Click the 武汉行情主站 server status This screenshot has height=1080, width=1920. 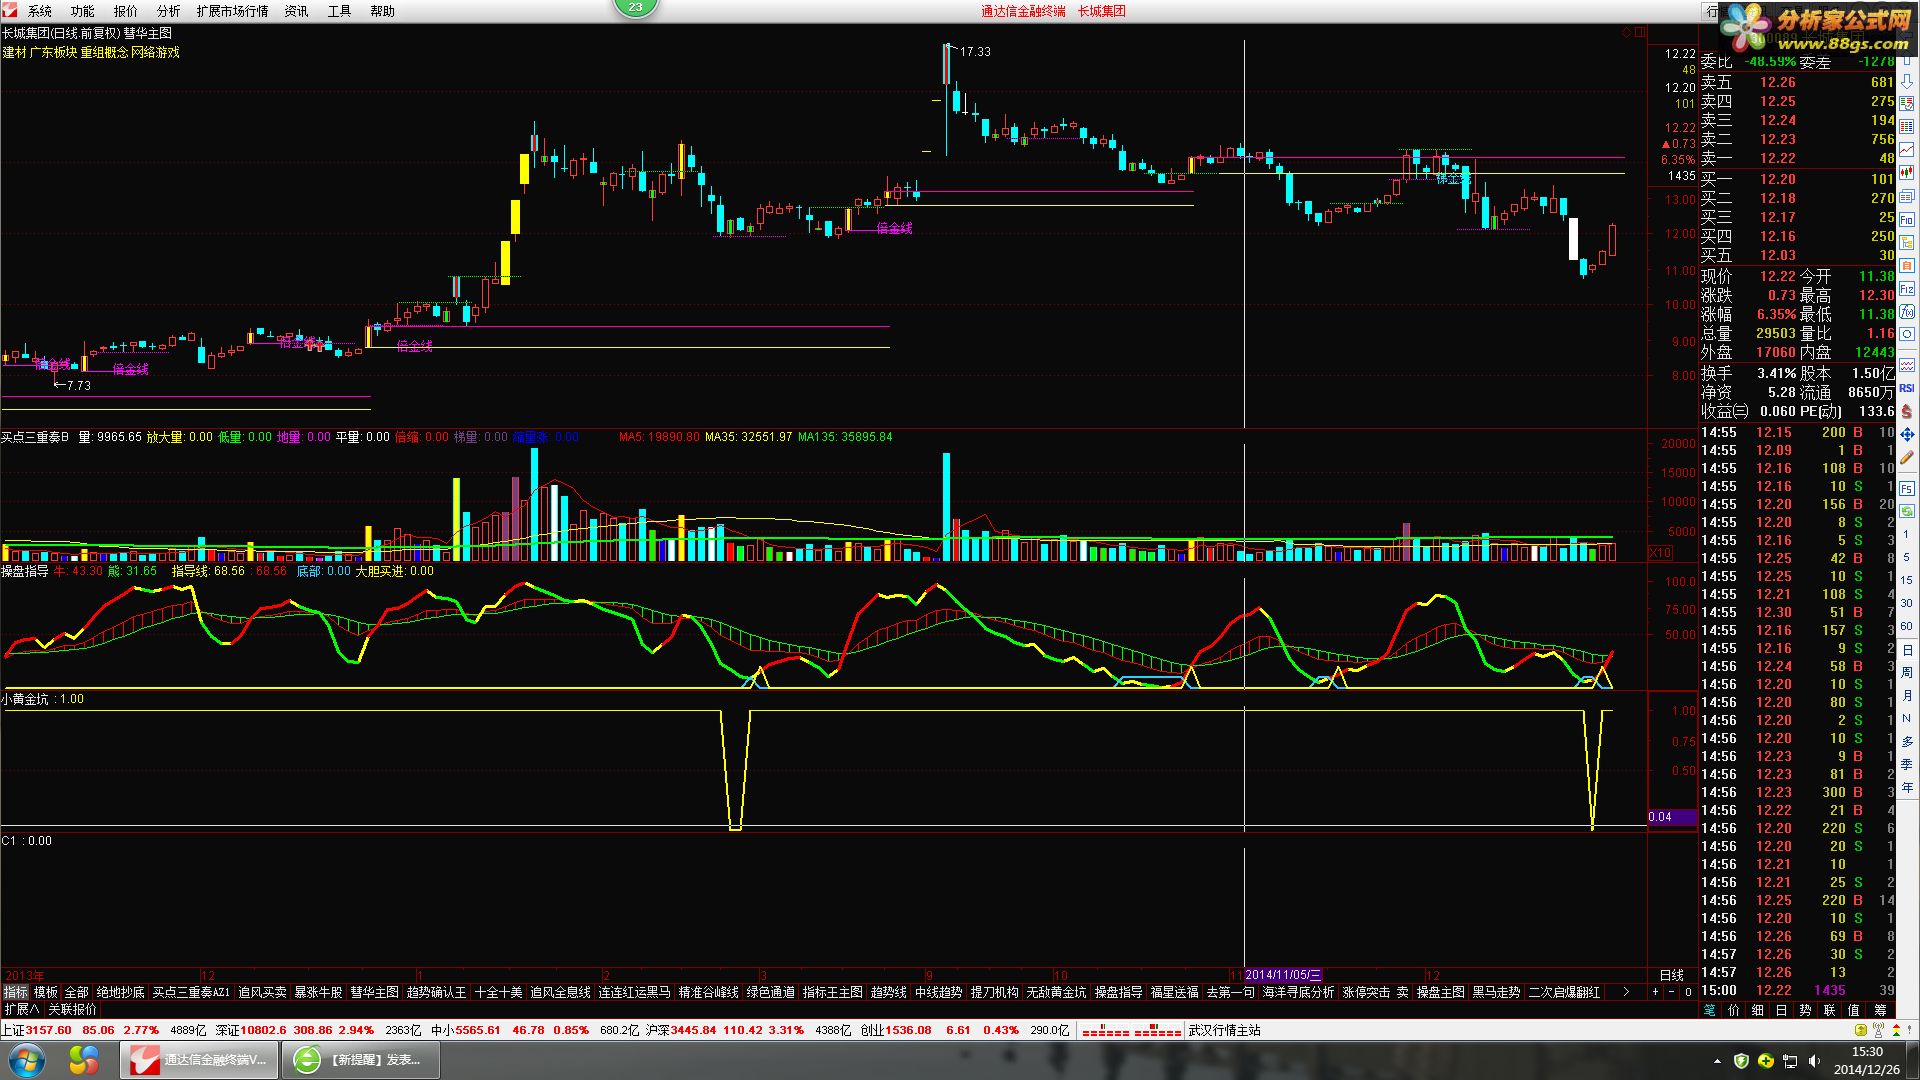[x=1224, y=1030]
